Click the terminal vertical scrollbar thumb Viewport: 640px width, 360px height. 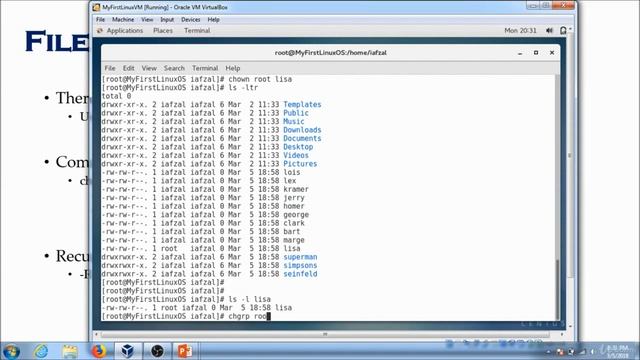[558, 289]
